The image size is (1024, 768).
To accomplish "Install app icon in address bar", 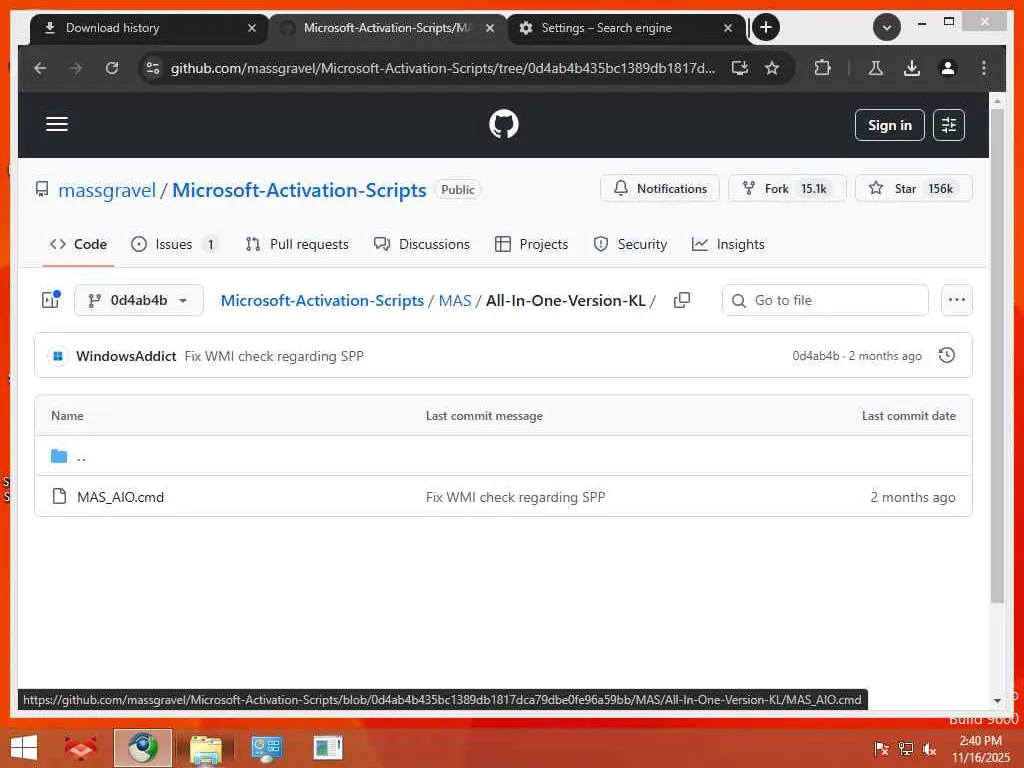I will coord(739,68).
